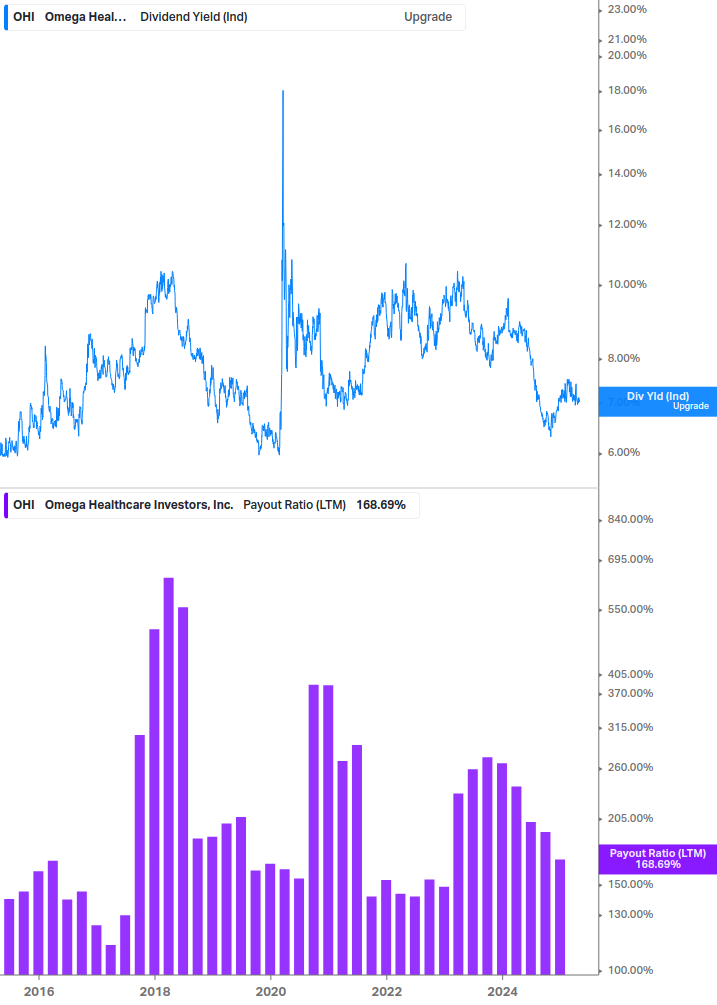Click the 205.00% payout axis label
Screen dimensions: 717x1005
(x=630, y=818)
